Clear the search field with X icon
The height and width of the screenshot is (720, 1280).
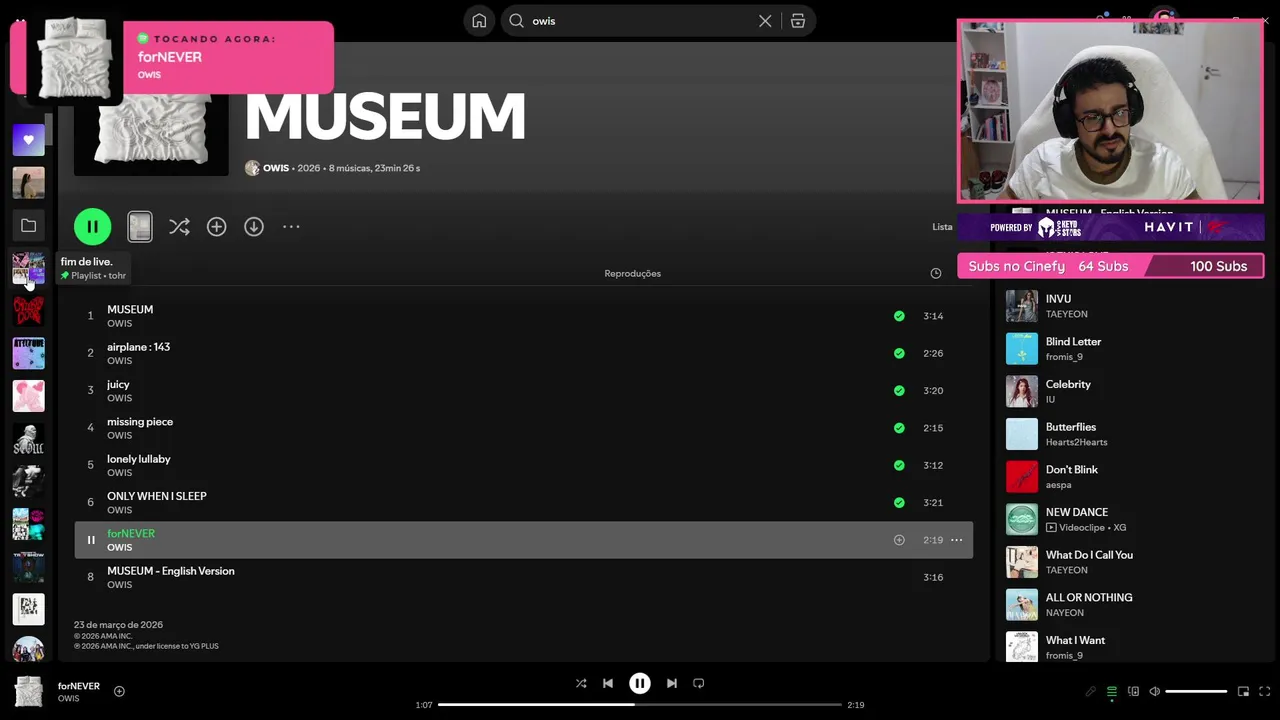coord(765,21)
